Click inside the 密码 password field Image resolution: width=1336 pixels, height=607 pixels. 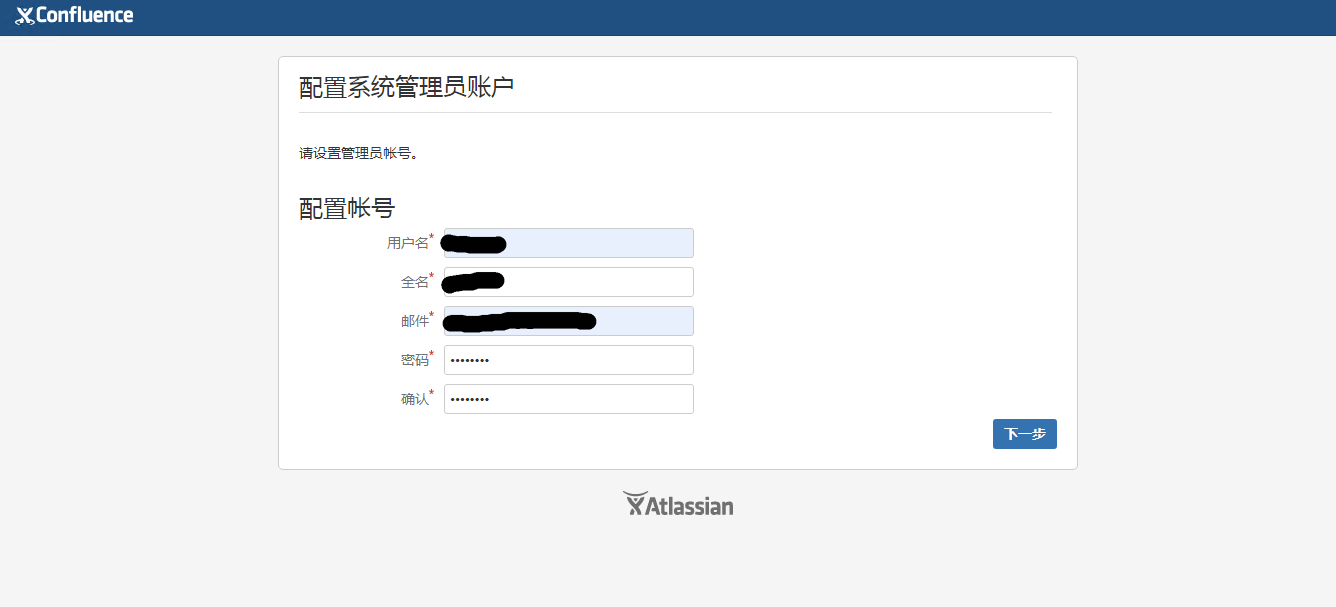point(568,359)
